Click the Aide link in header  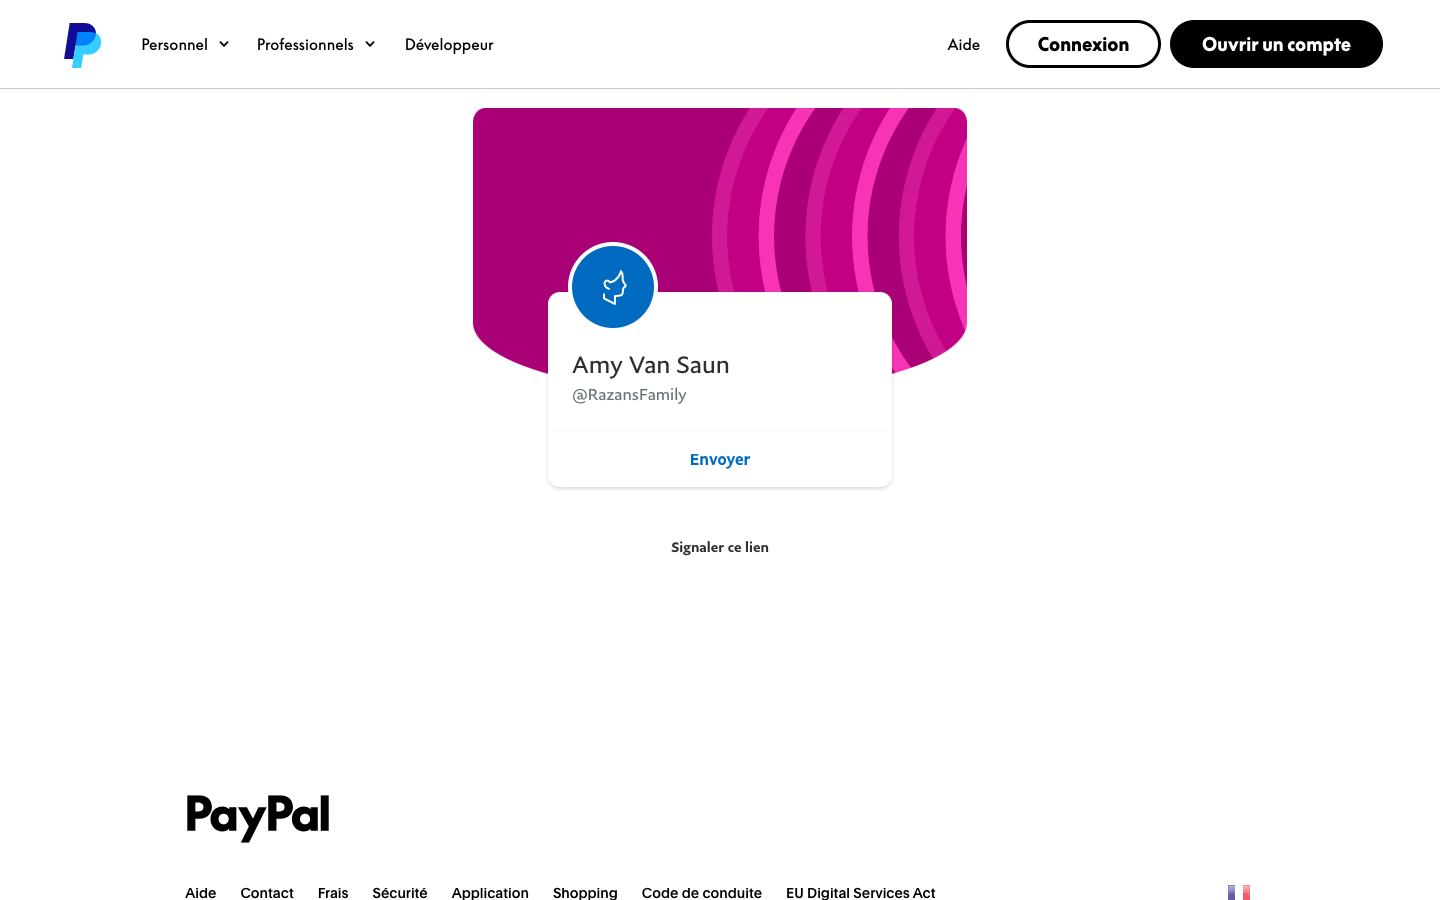click(x=964, y=44)
